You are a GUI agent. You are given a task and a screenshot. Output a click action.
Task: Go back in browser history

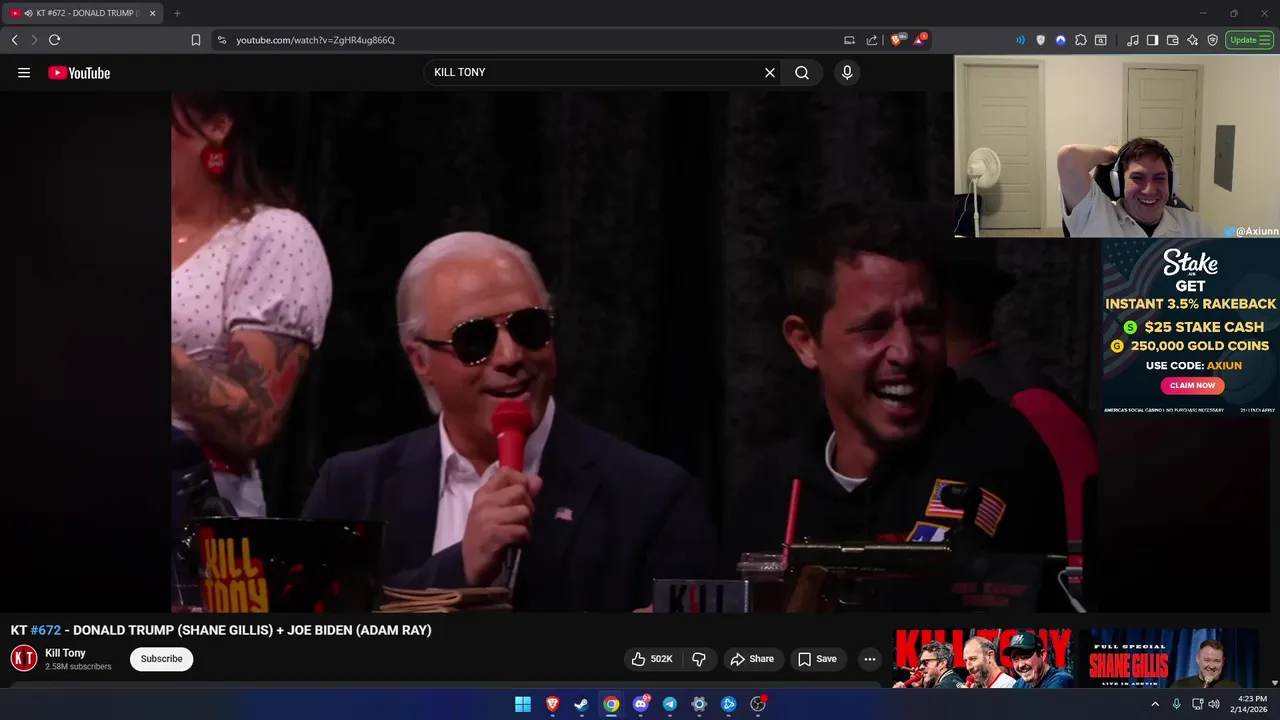point(15,40)
